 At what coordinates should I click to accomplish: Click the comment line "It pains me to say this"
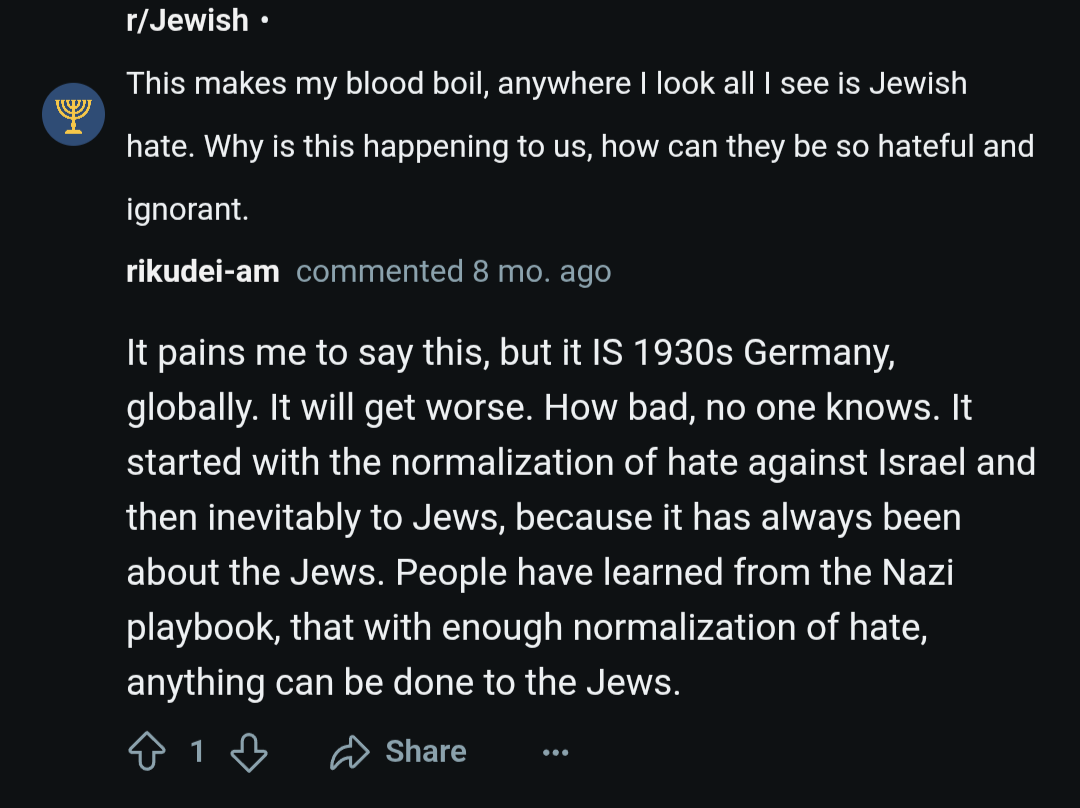pyautogui.click(x=510, y=353)
